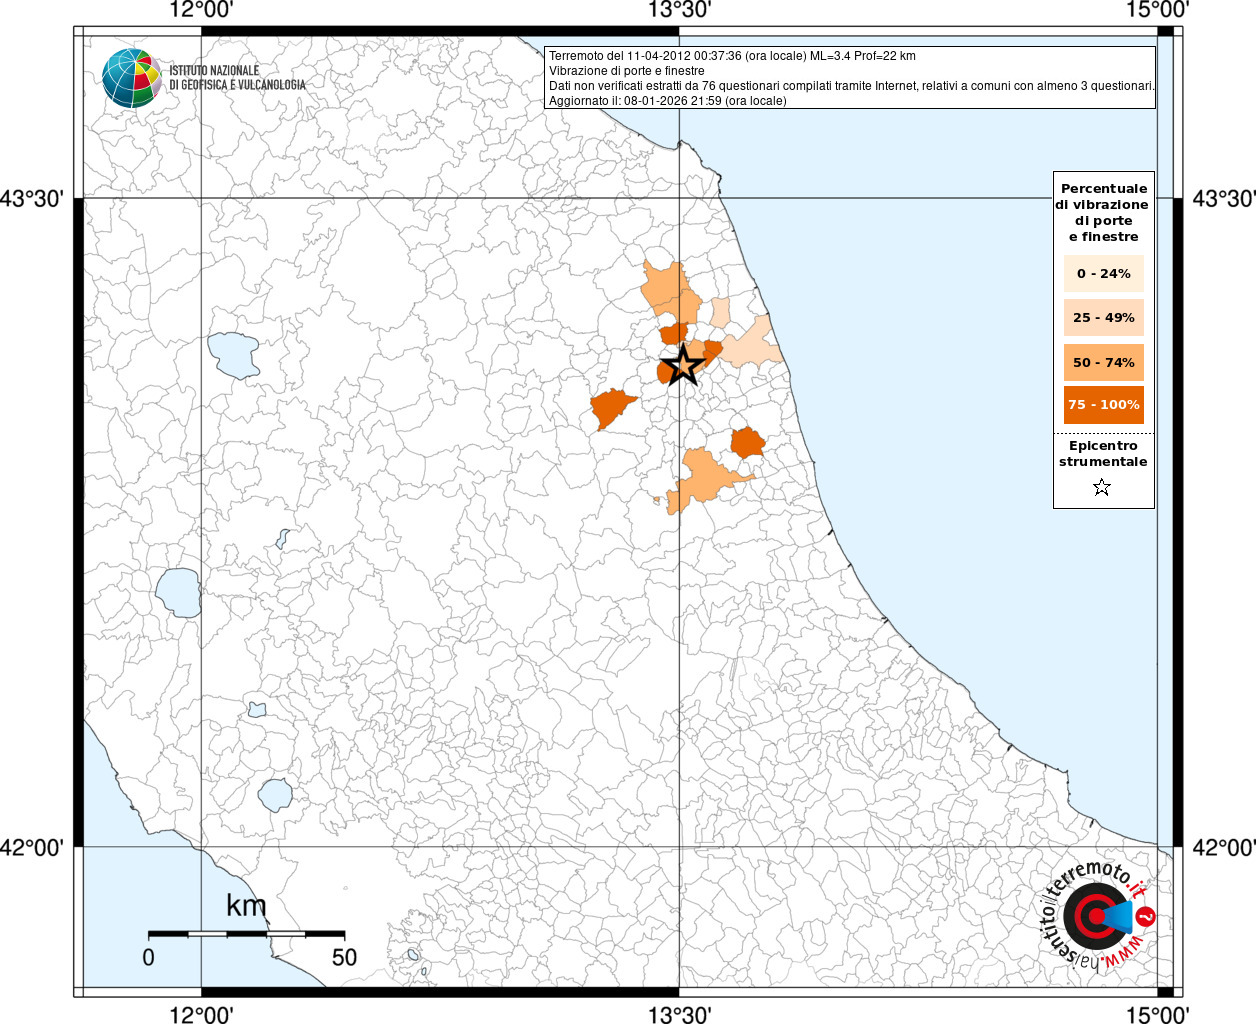
Task: Click the Lake Bolsena shape on the map
Action: 178,592
